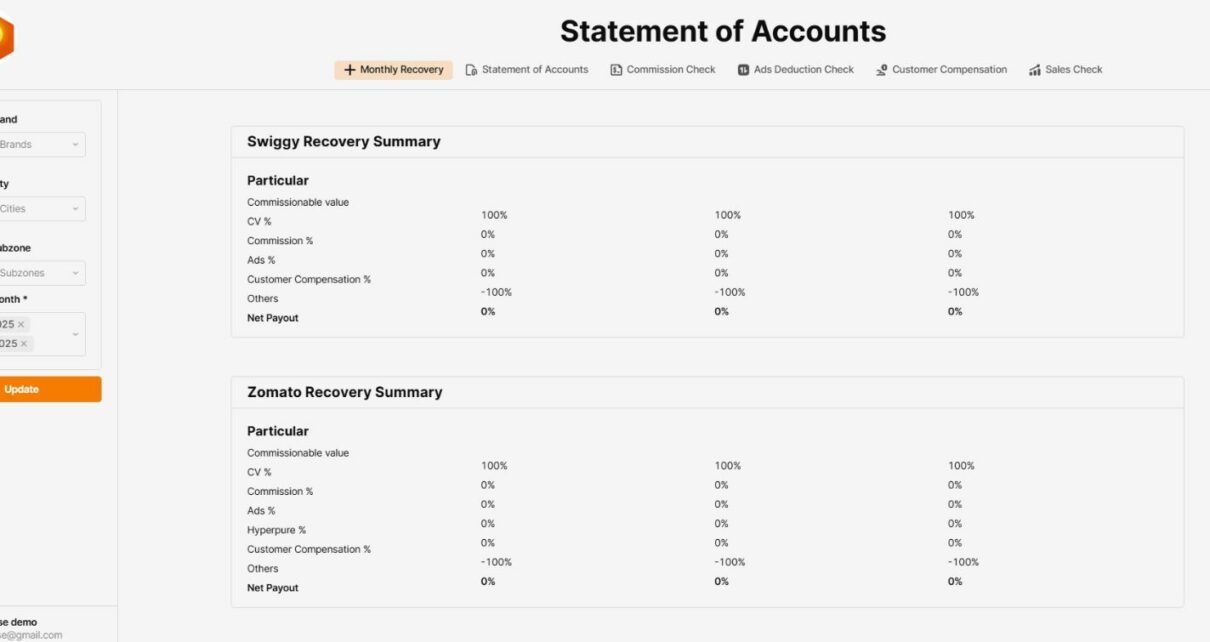
Task: Remove the second selected month tag
Action: [25, 343]
